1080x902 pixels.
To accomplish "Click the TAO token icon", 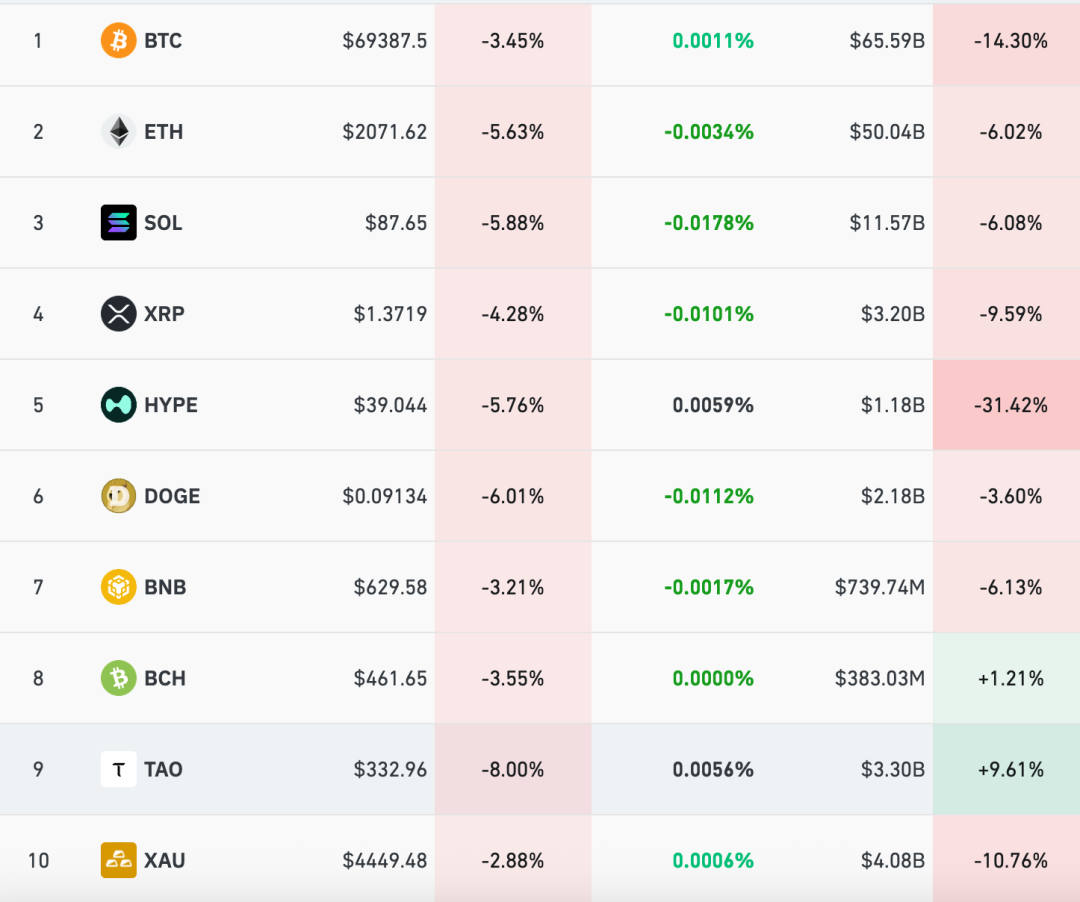I will 118,769.
